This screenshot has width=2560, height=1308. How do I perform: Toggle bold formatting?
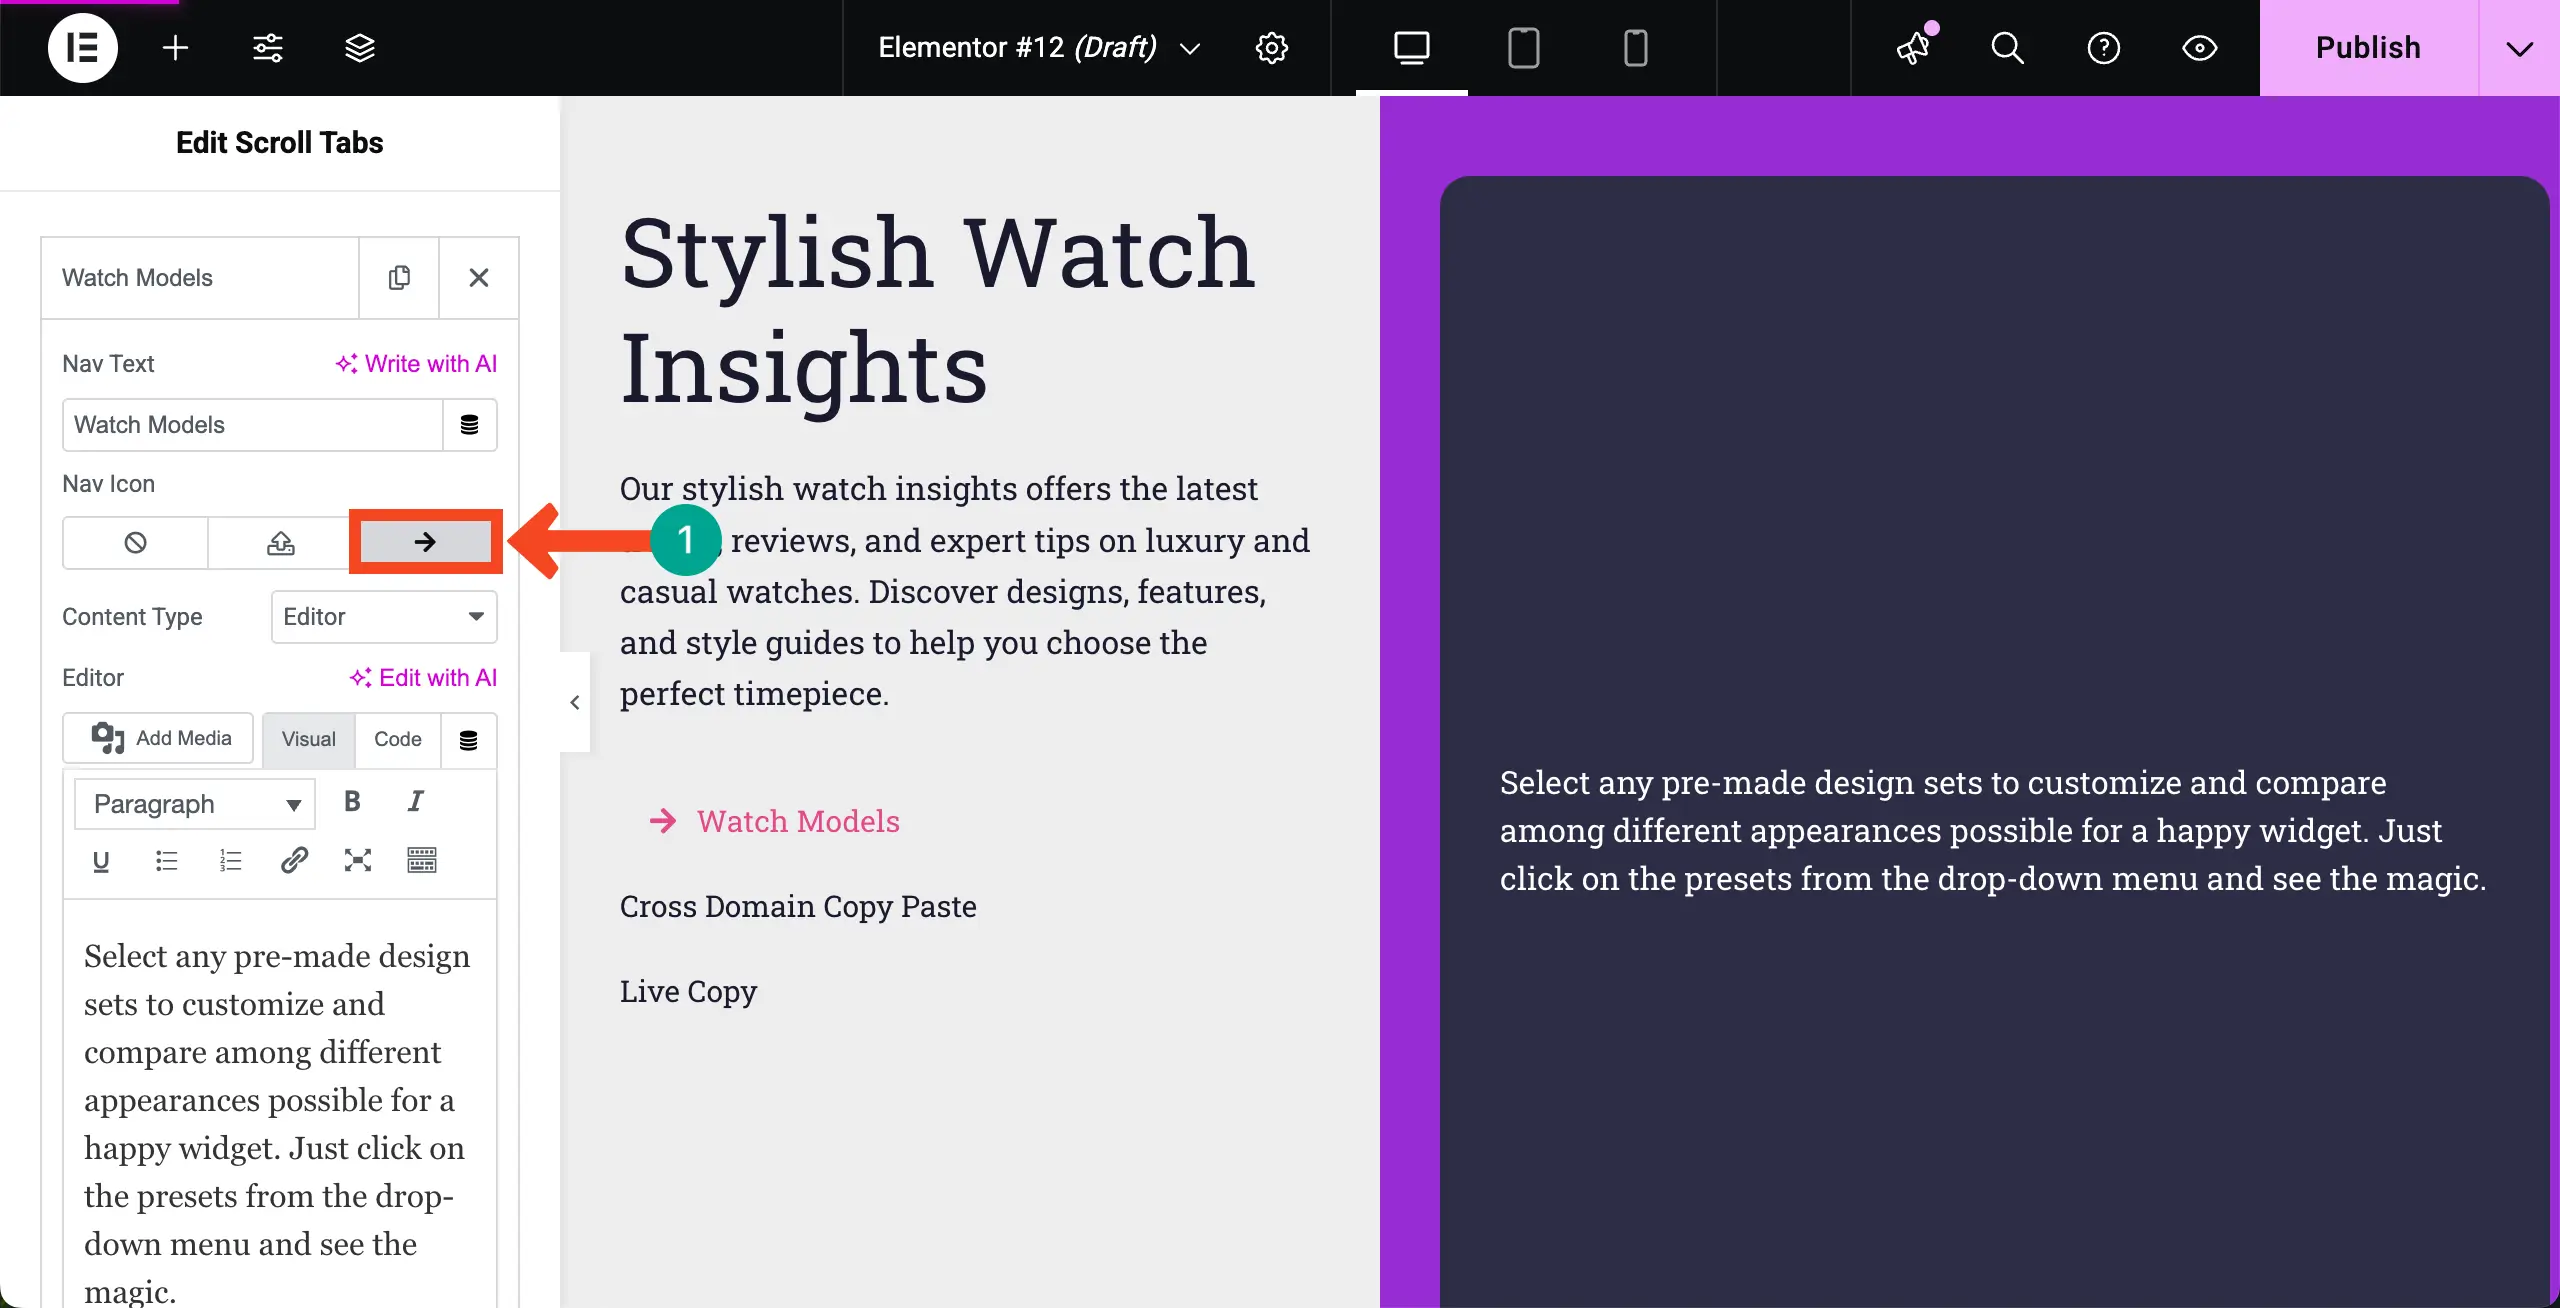click(x=352, y=801)
